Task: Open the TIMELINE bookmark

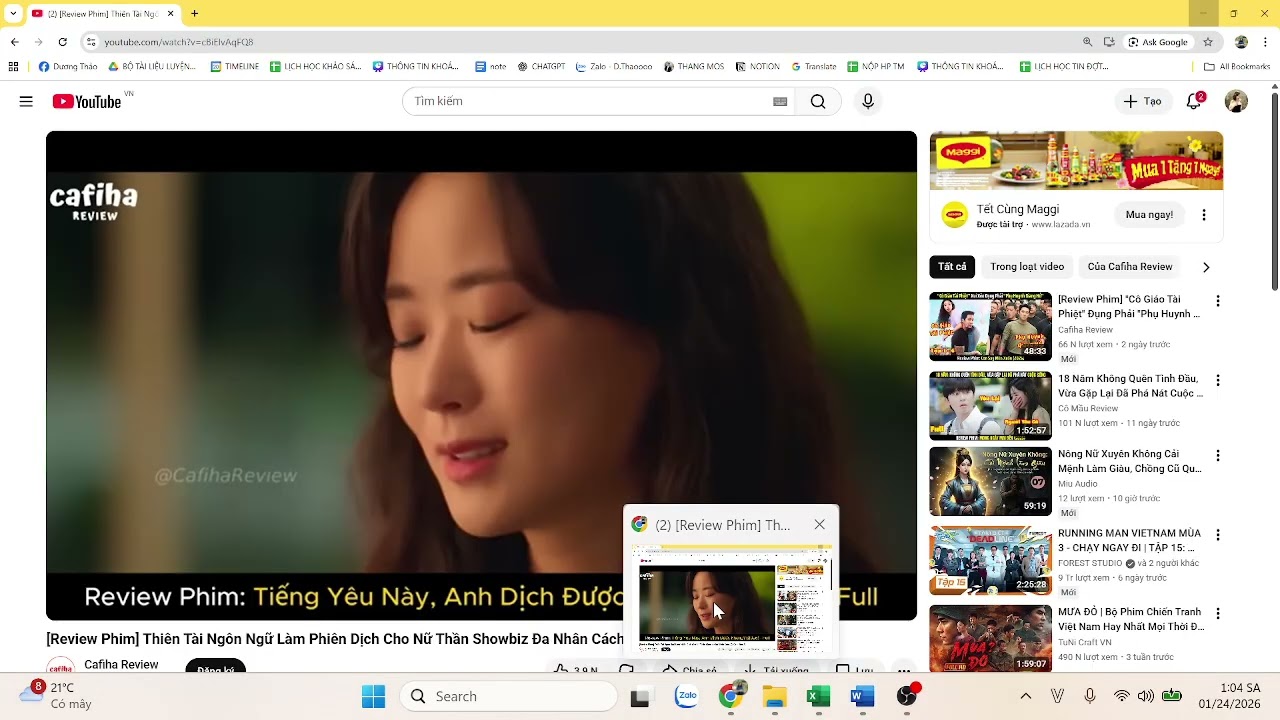Action: tap(235, 67)
